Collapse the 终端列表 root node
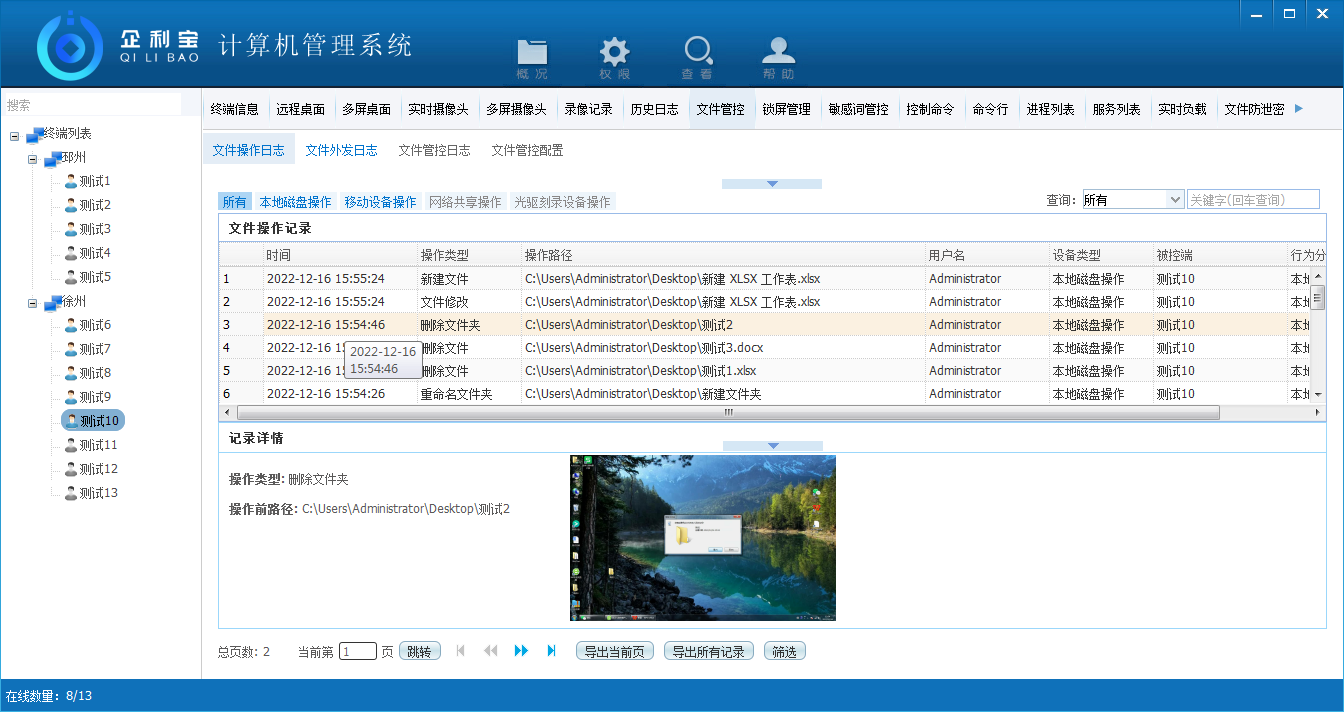The image size is (1344, 712). [x=15, y=134]
